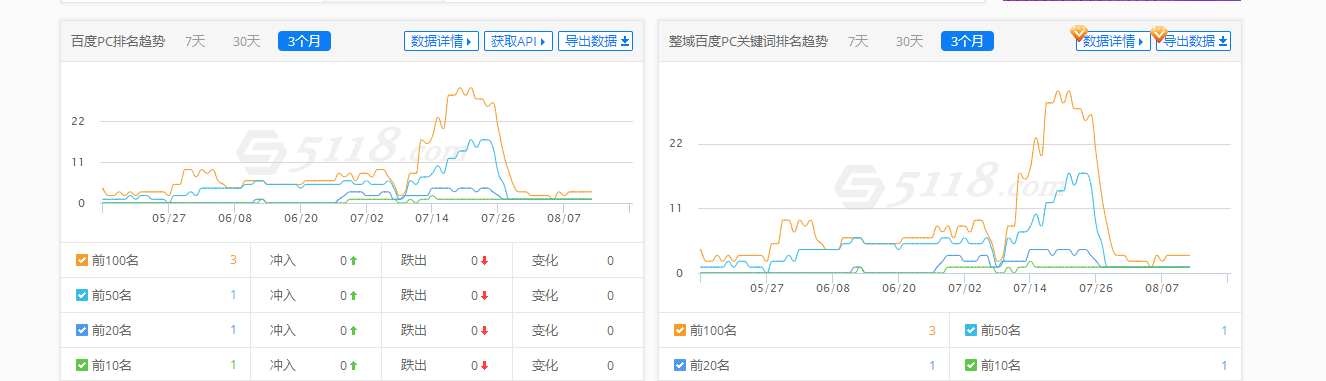Click VIP diamond badge on right panel 数据详情
Screen dimensions: 1326x381
[1079, 33]
